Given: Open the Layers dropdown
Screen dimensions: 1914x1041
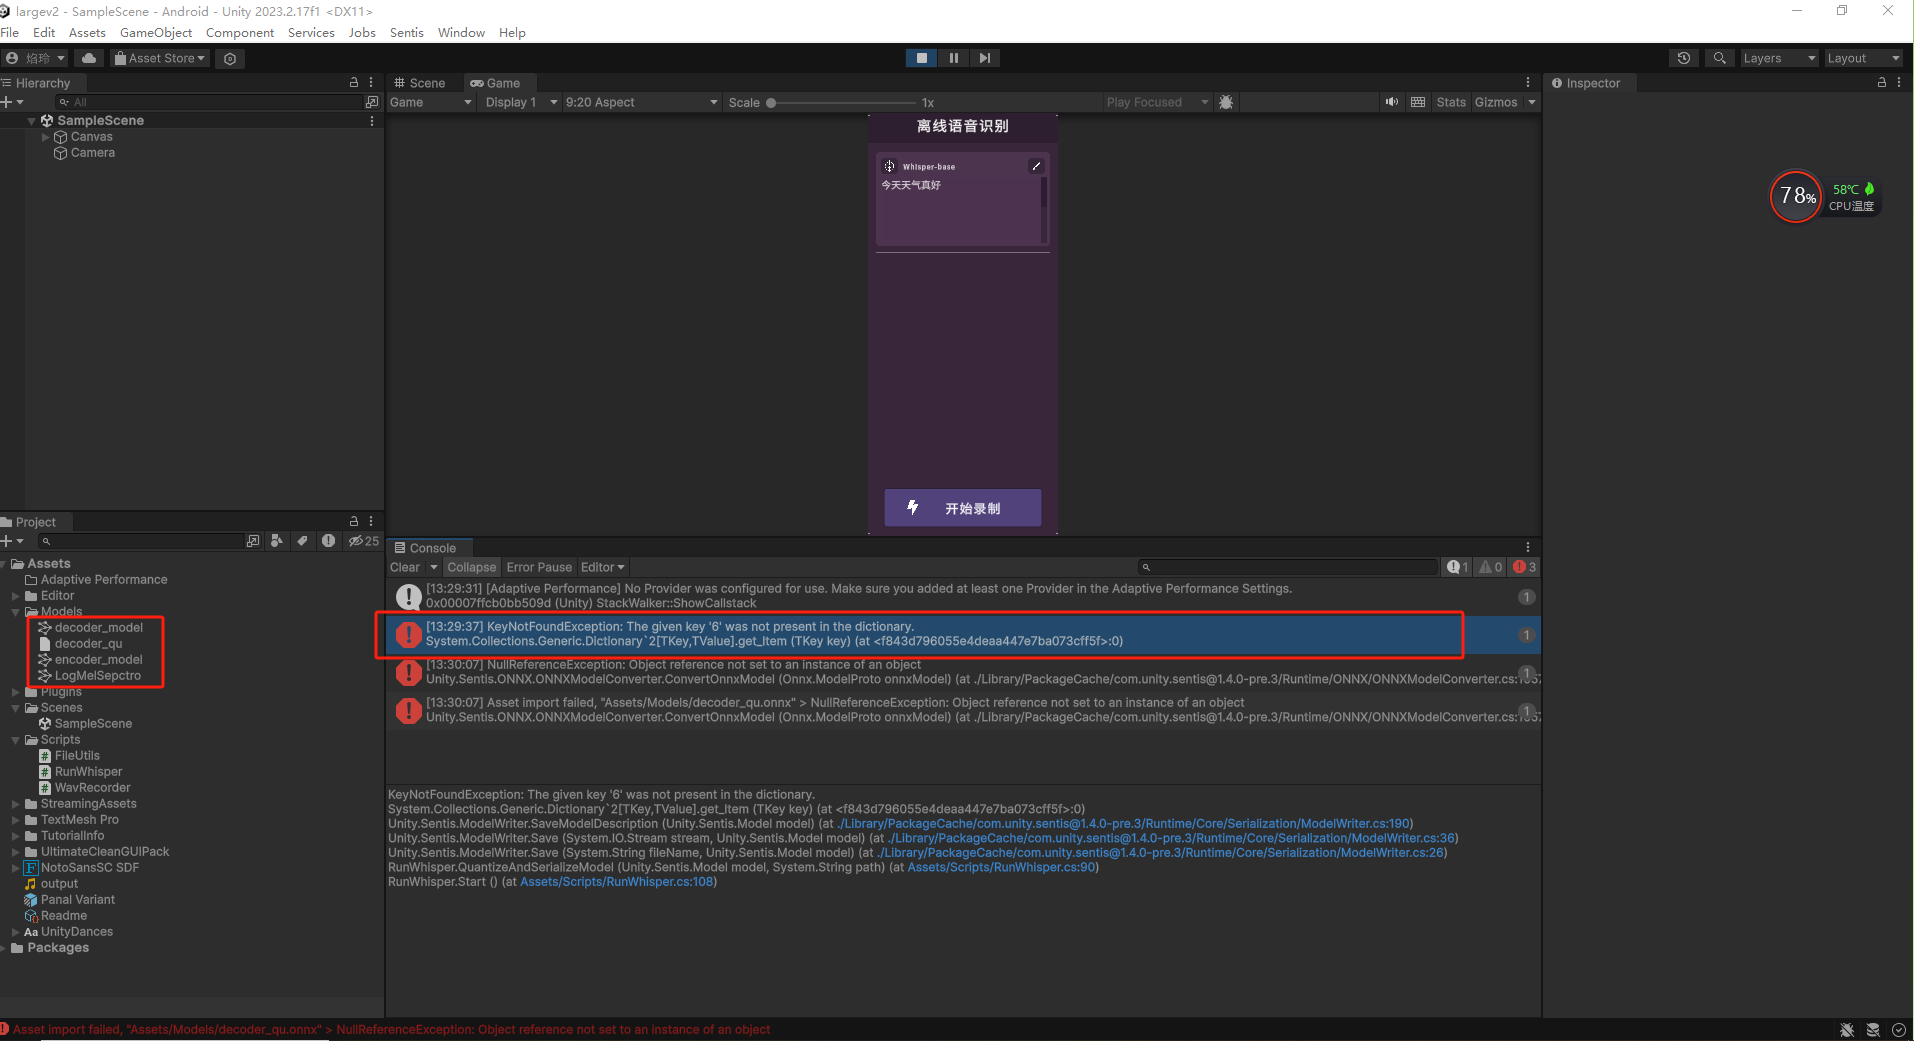Looking at the screenshot, I should 1779,58.
